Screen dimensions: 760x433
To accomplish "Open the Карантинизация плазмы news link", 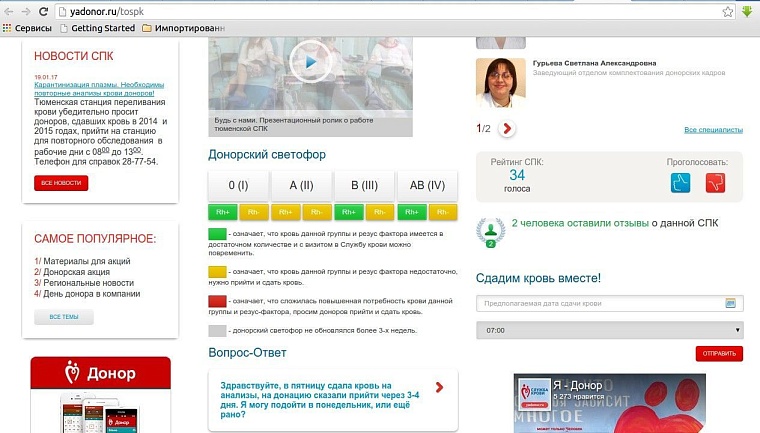I will coord(99,89).
